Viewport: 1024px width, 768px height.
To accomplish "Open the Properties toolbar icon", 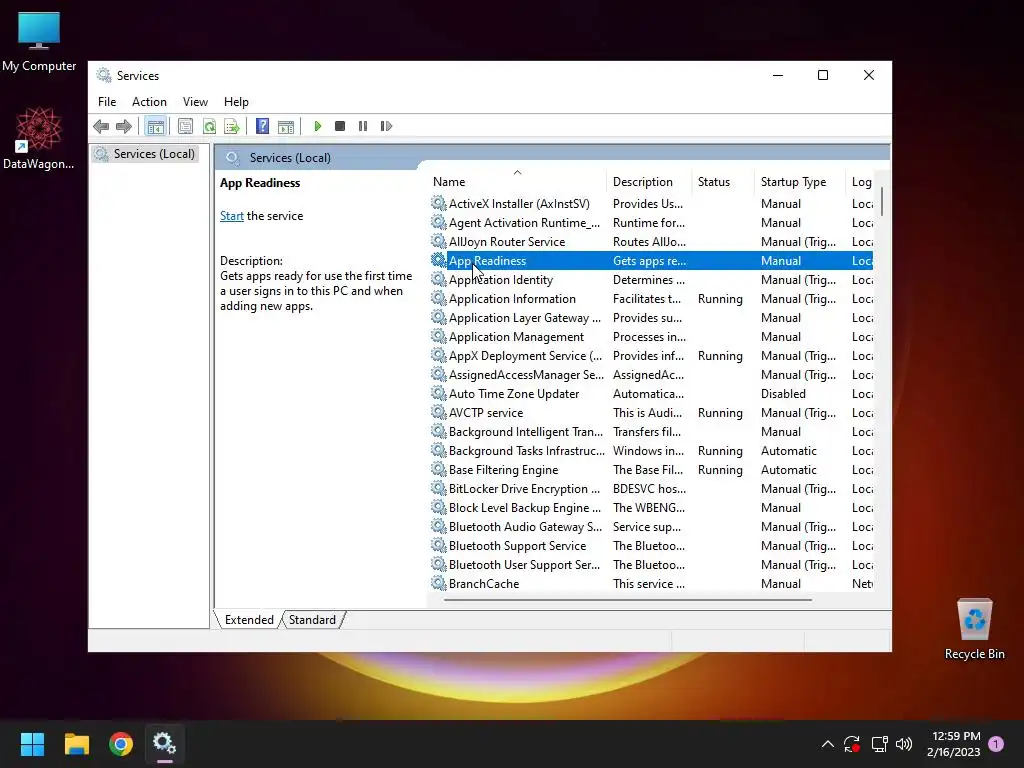I will [185, 126].
